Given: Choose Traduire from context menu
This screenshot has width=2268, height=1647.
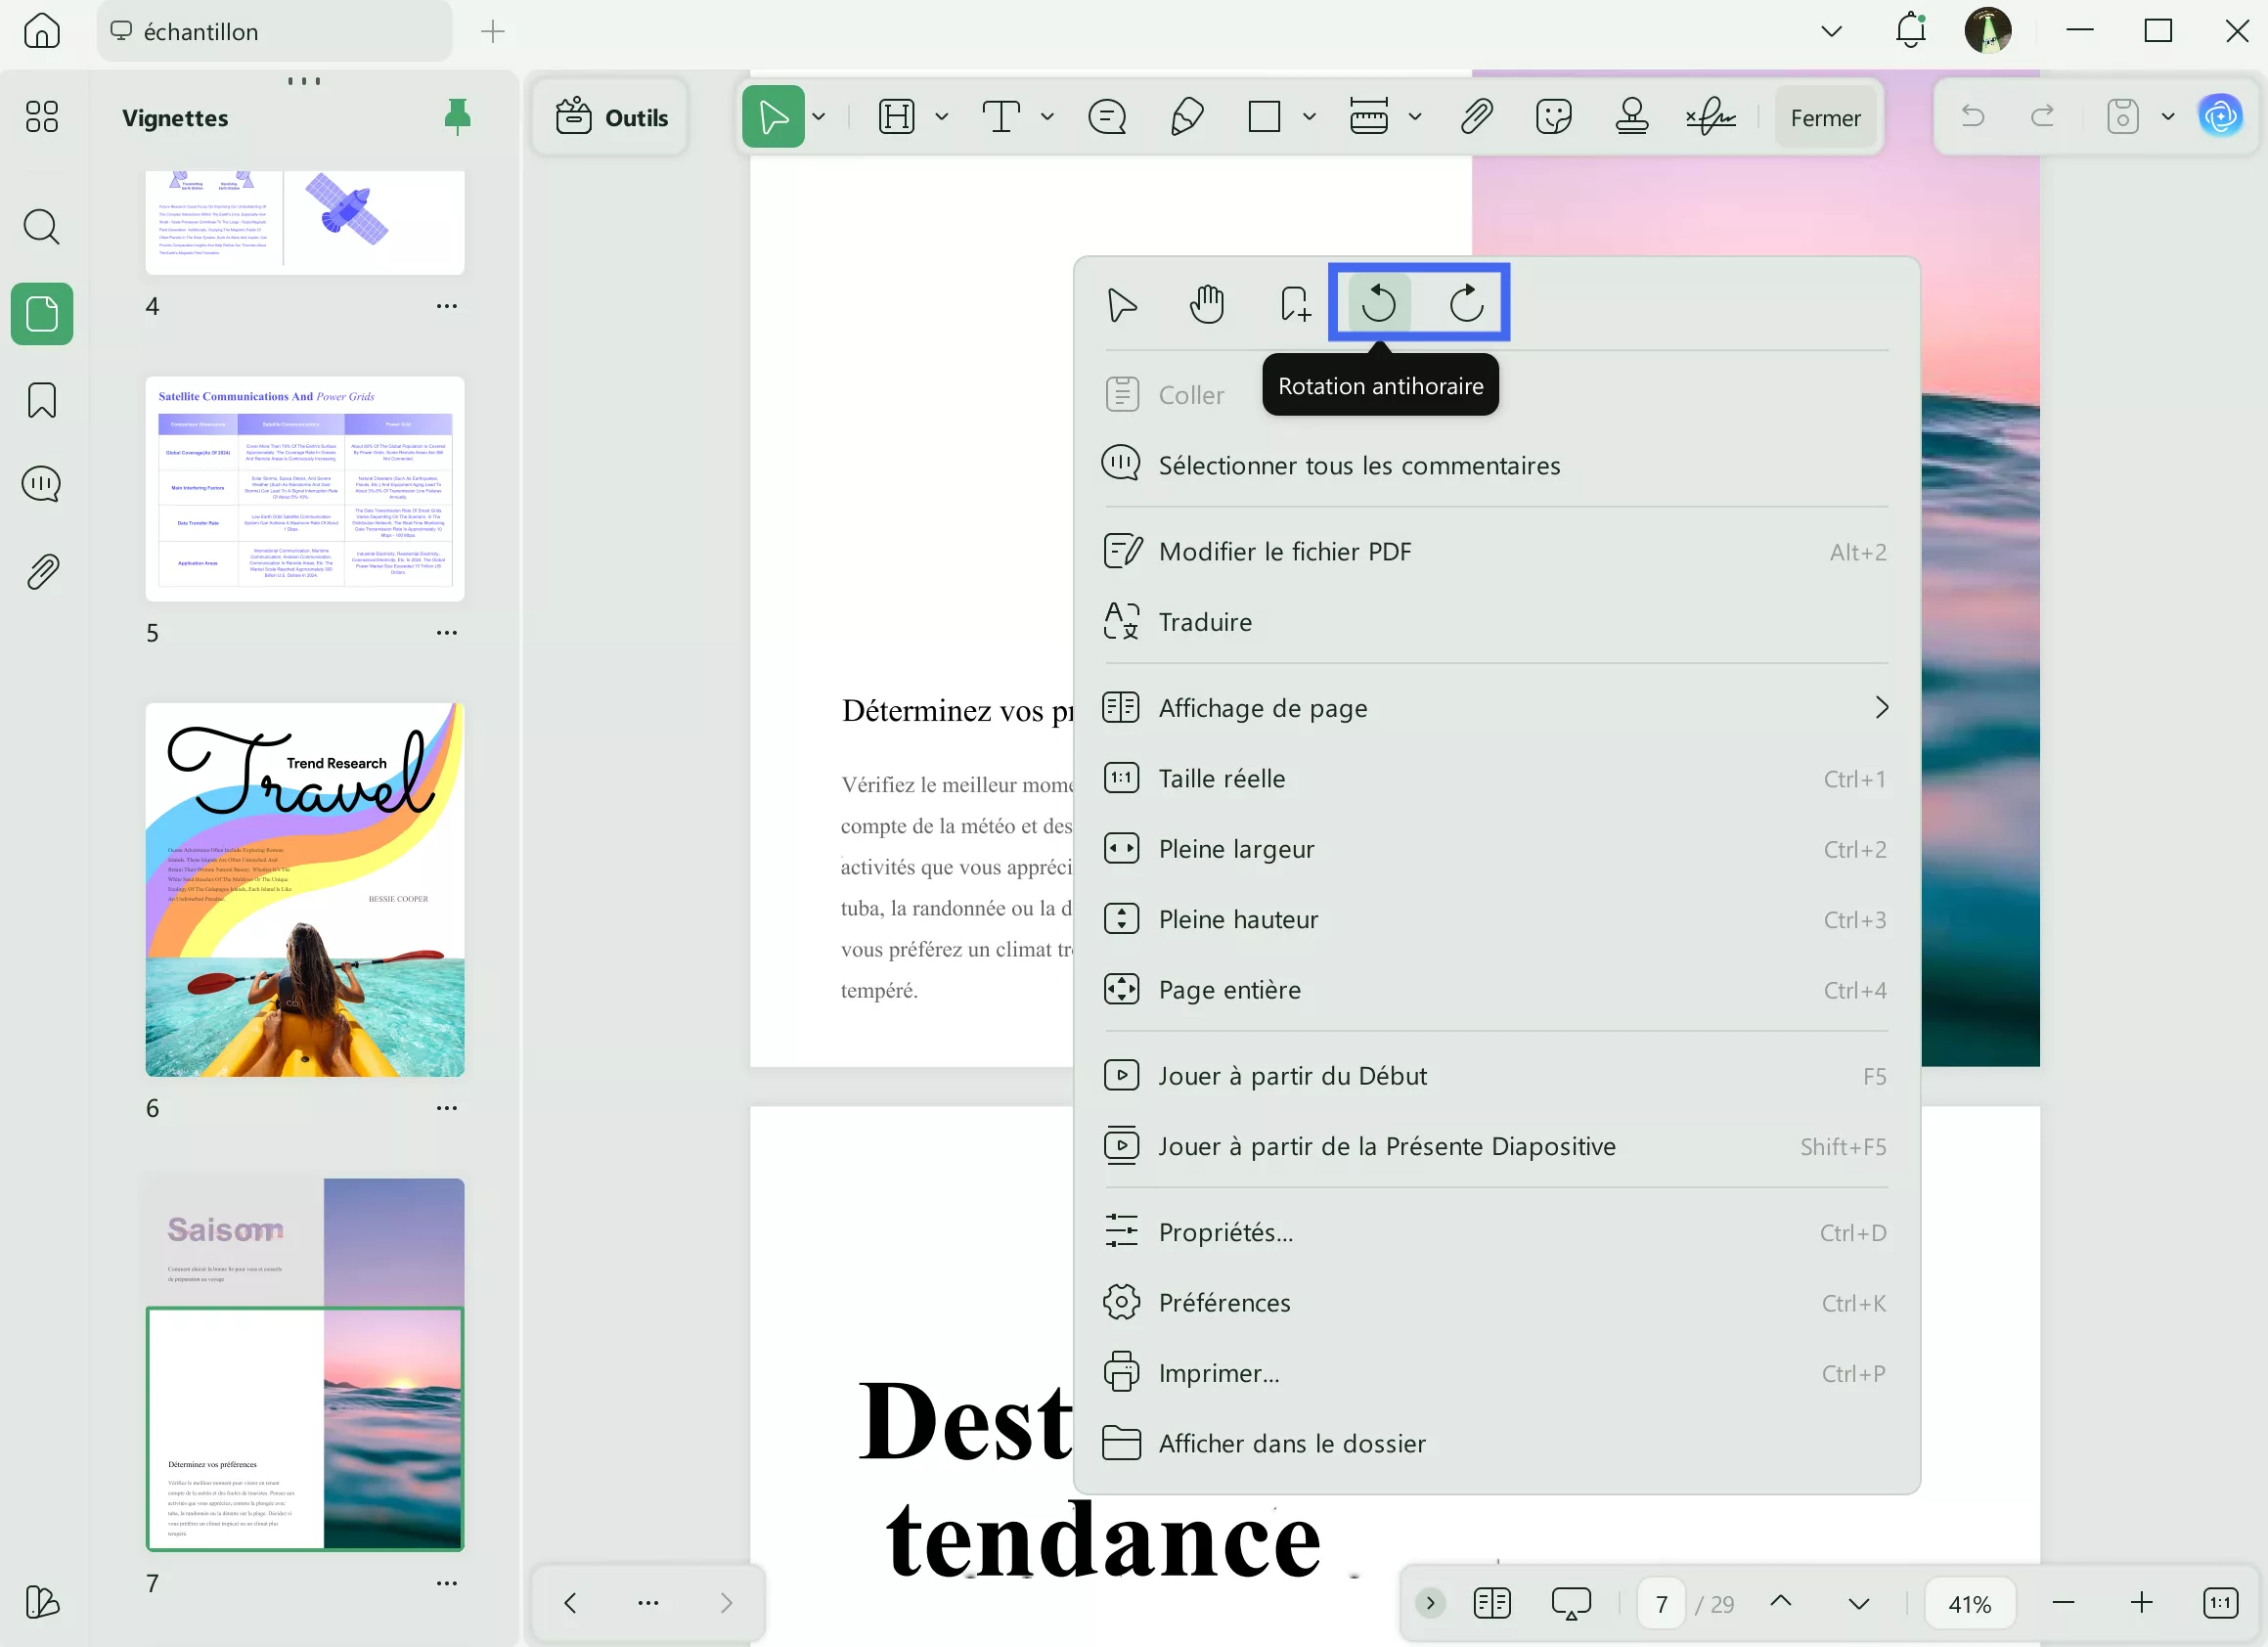Looking at the screenshot, I should click(1204, 622).
